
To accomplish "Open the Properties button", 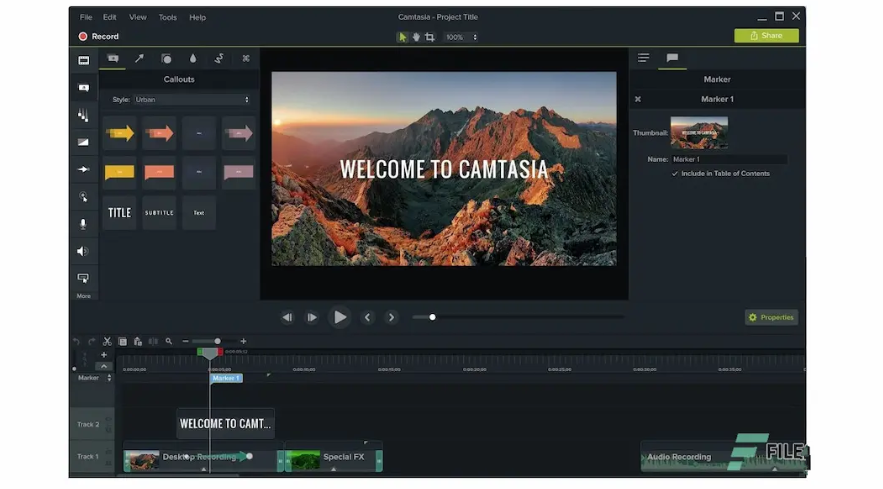I will [x=771, y=318].
